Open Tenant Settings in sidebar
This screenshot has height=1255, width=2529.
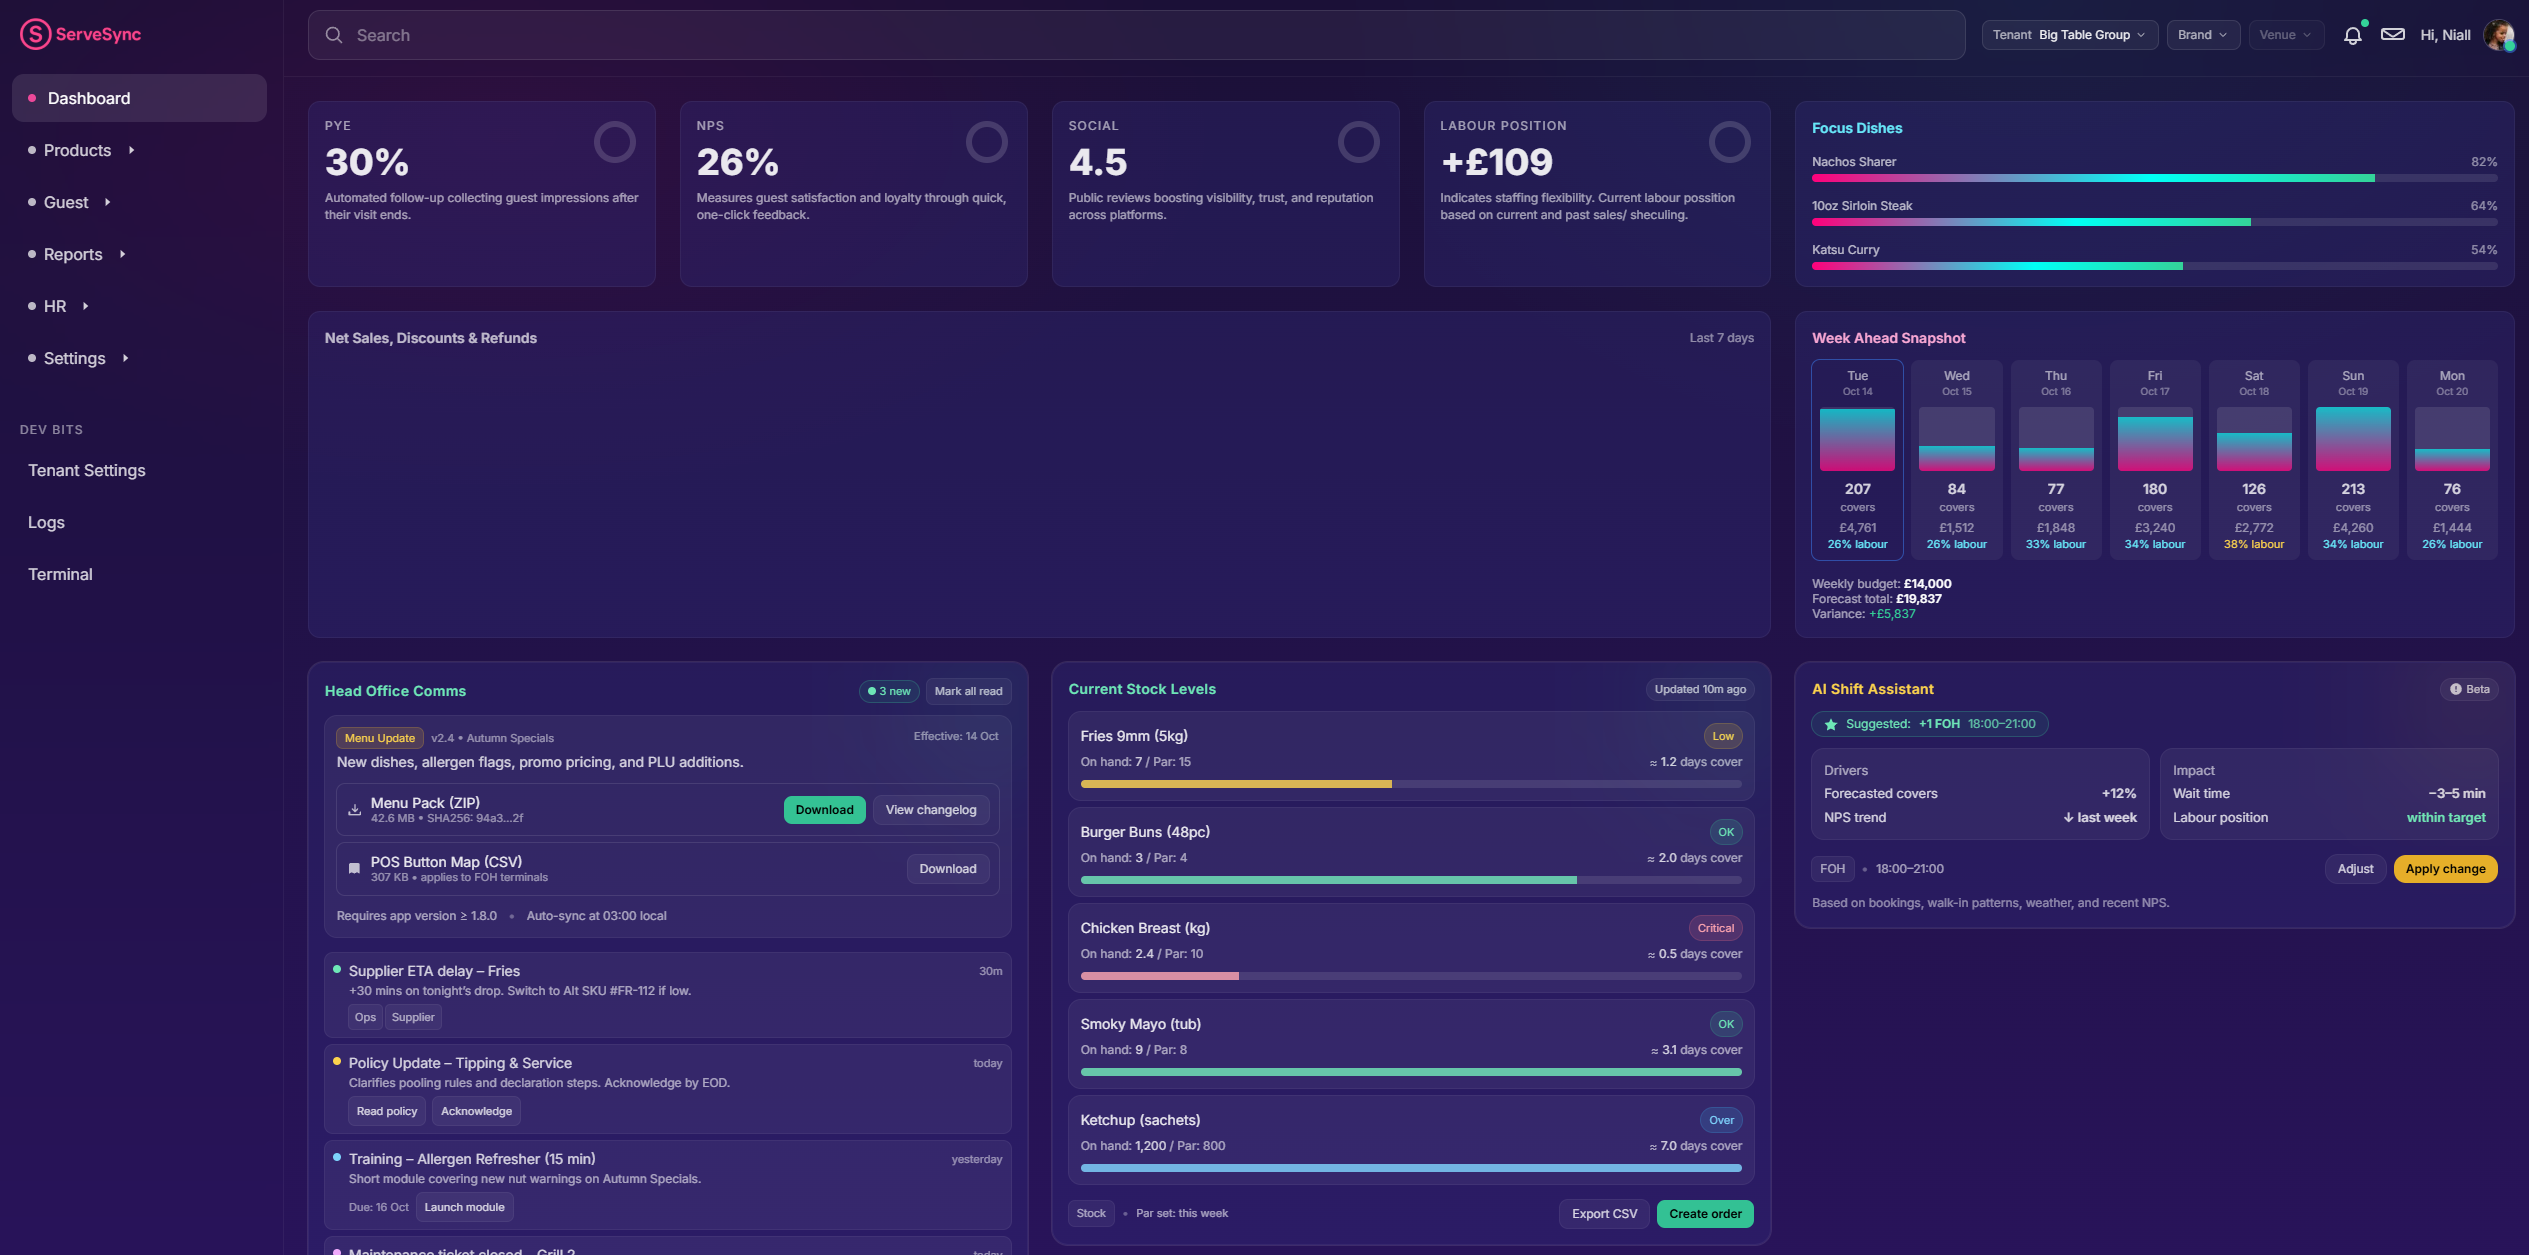click(x=87, y=470)
